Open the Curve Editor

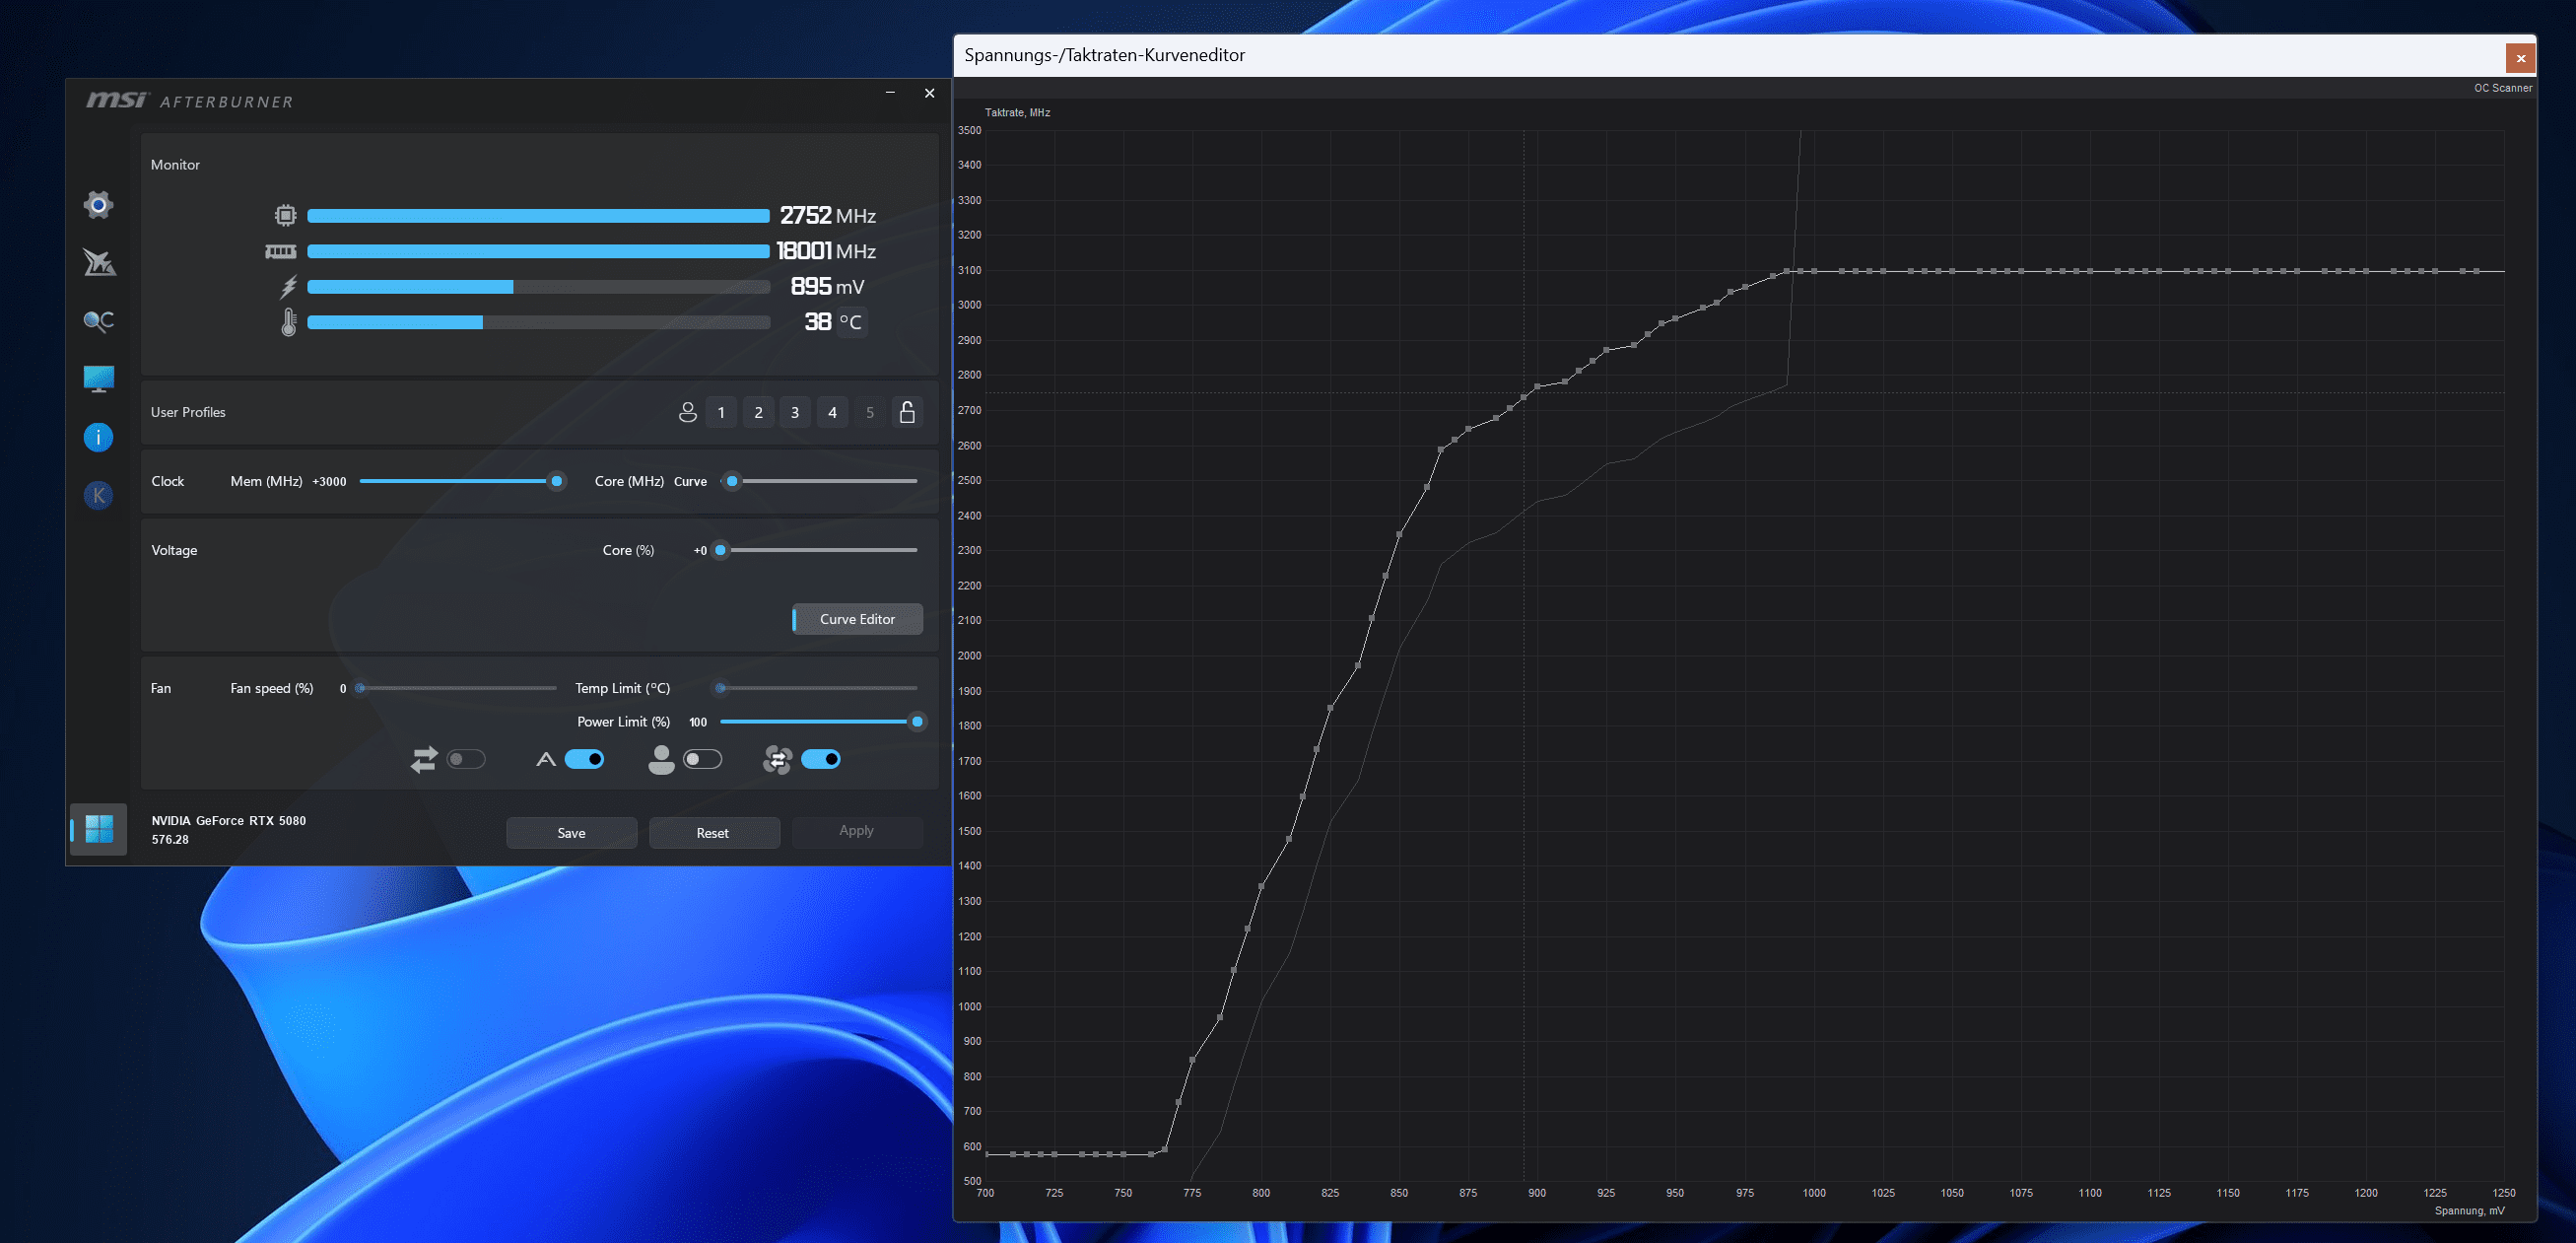pos(857,619)
